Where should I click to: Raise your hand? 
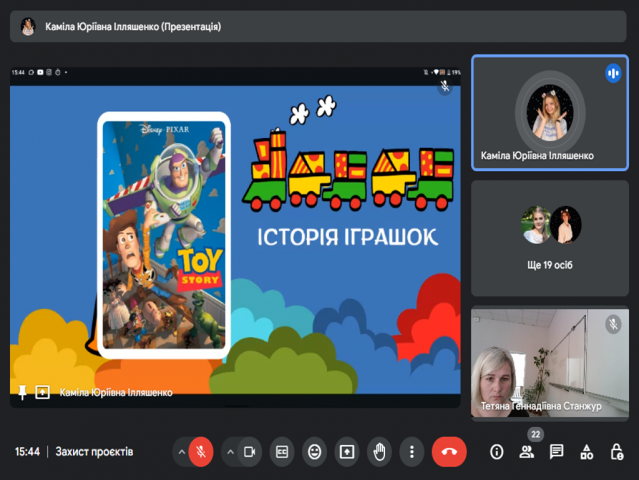point(379,451)
